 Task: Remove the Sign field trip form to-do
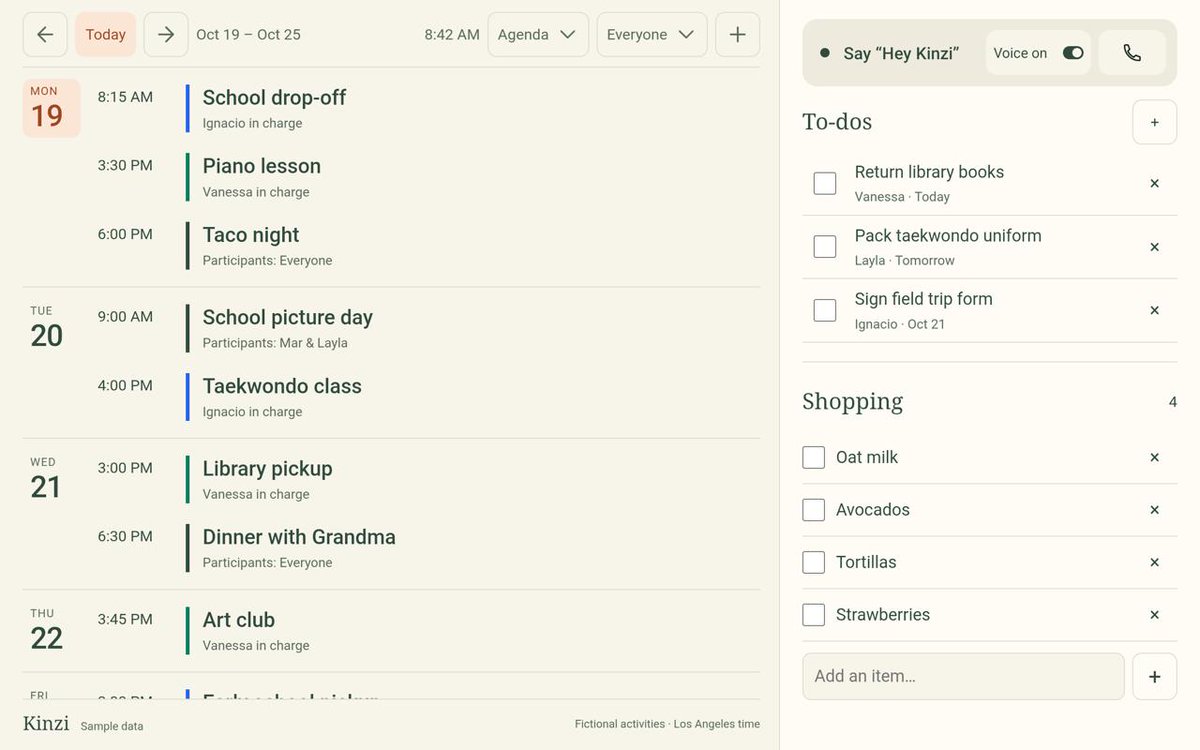[1154, 310]
